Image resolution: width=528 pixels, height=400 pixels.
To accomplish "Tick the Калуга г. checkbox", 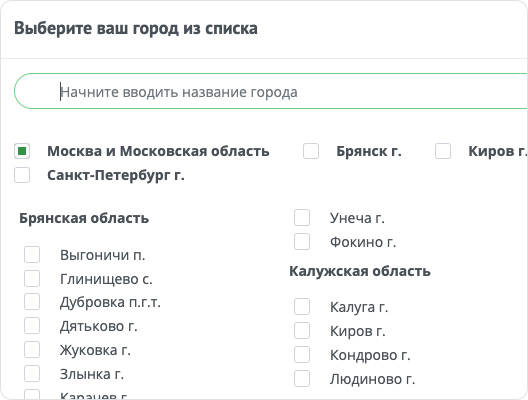I will (302, 306).
